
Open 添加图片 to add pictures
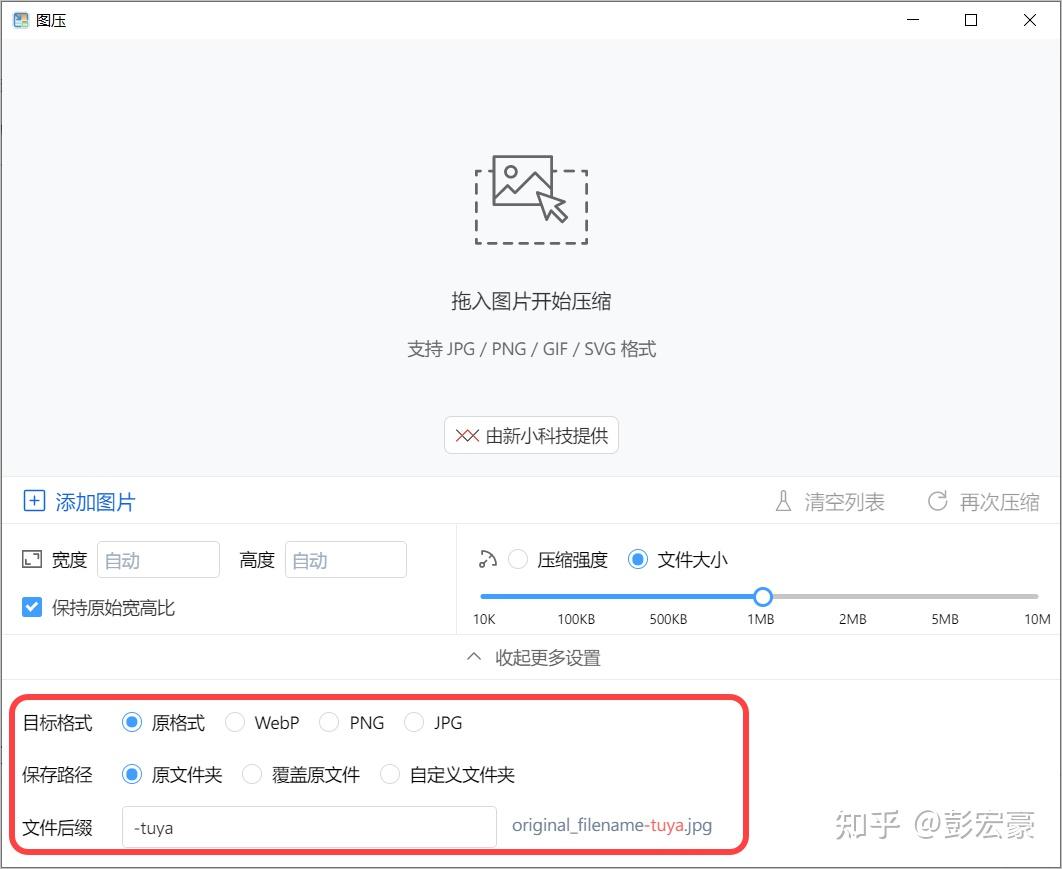[x=92, y=501]
